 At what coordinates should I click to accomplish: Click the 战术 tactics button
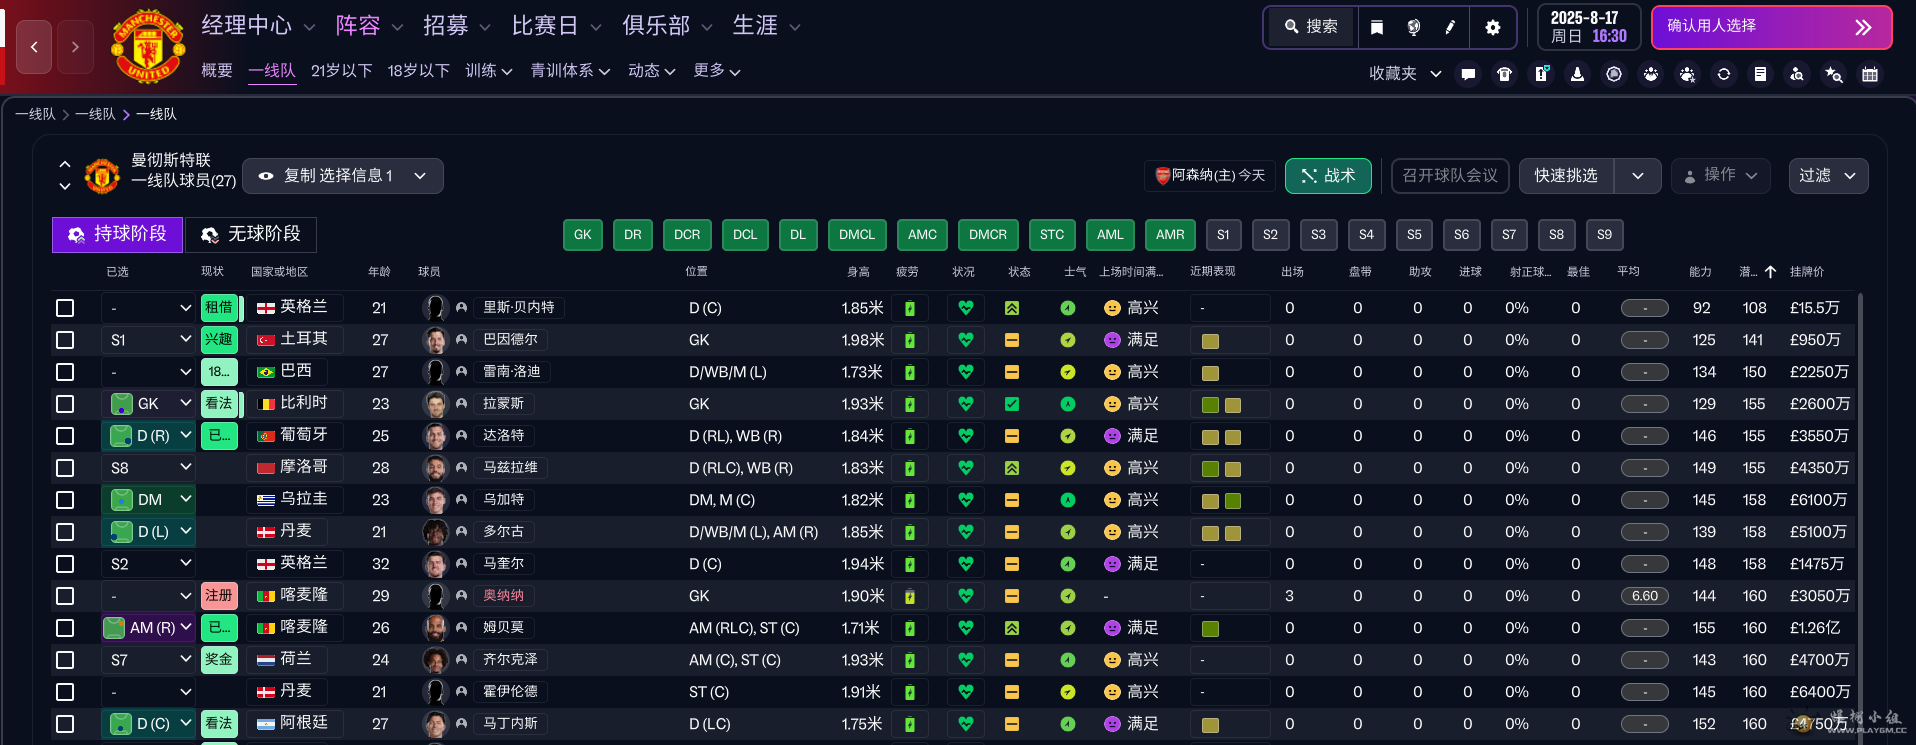(x=1328, y=176)
